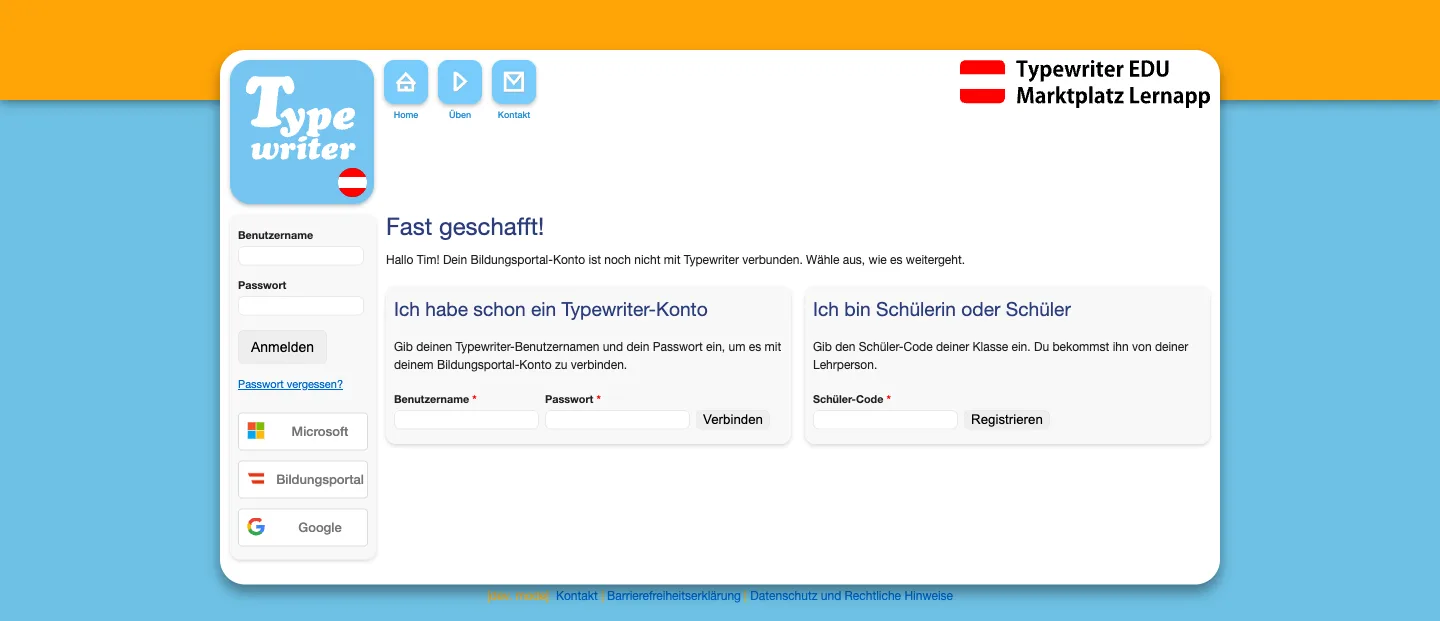Focus the Schüler-Code input field
The width and height of the screenshot is (1440, 621).
pyautogui.click(x=885, y=420)
